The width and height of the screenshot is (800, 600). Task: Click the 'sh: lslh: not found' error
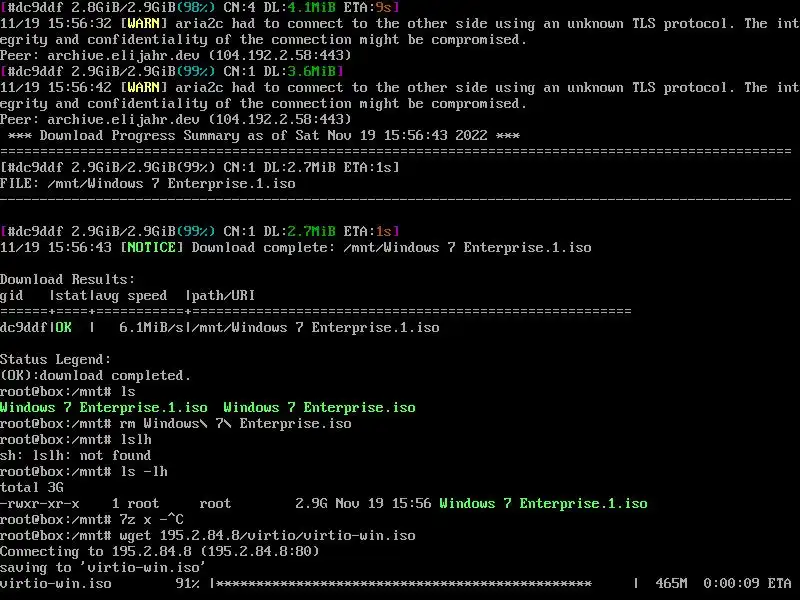(x=76, y=455)
